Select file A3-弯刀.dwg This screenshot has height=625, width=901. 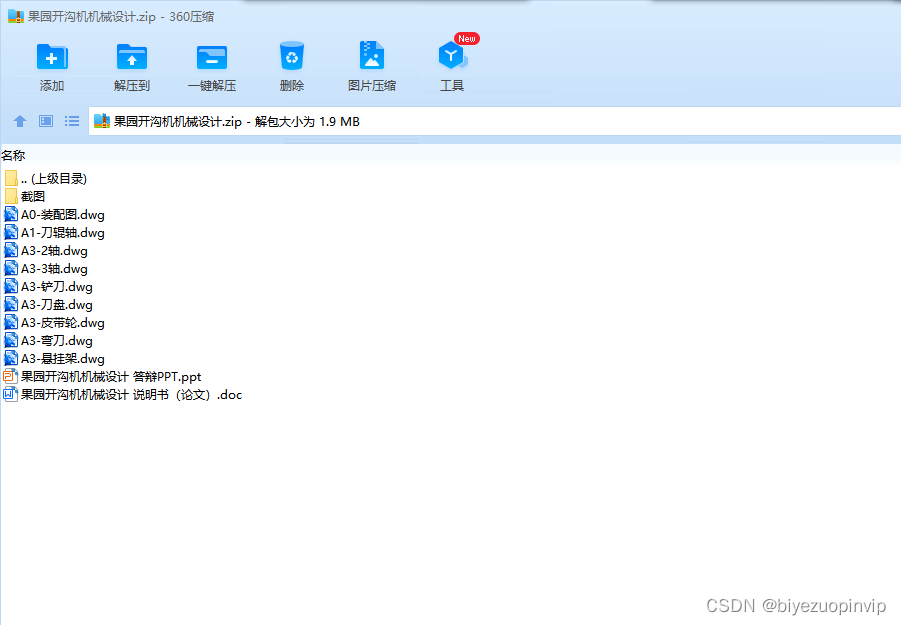48,341
